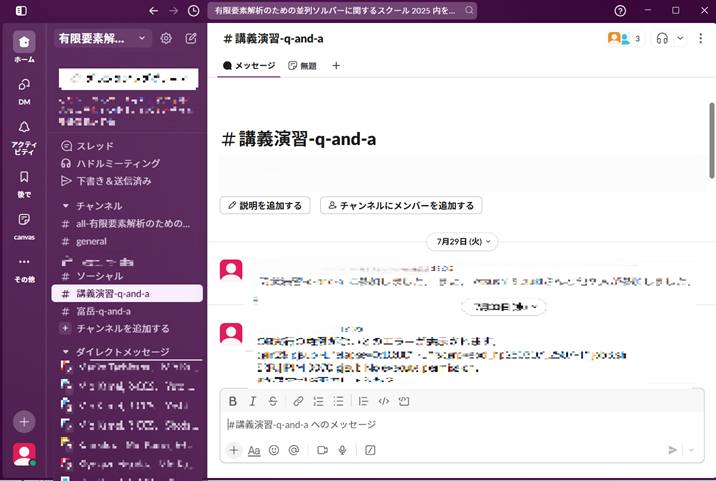Open the Activity bell icon
Screen dimensions: 716x481
(24, 134)
